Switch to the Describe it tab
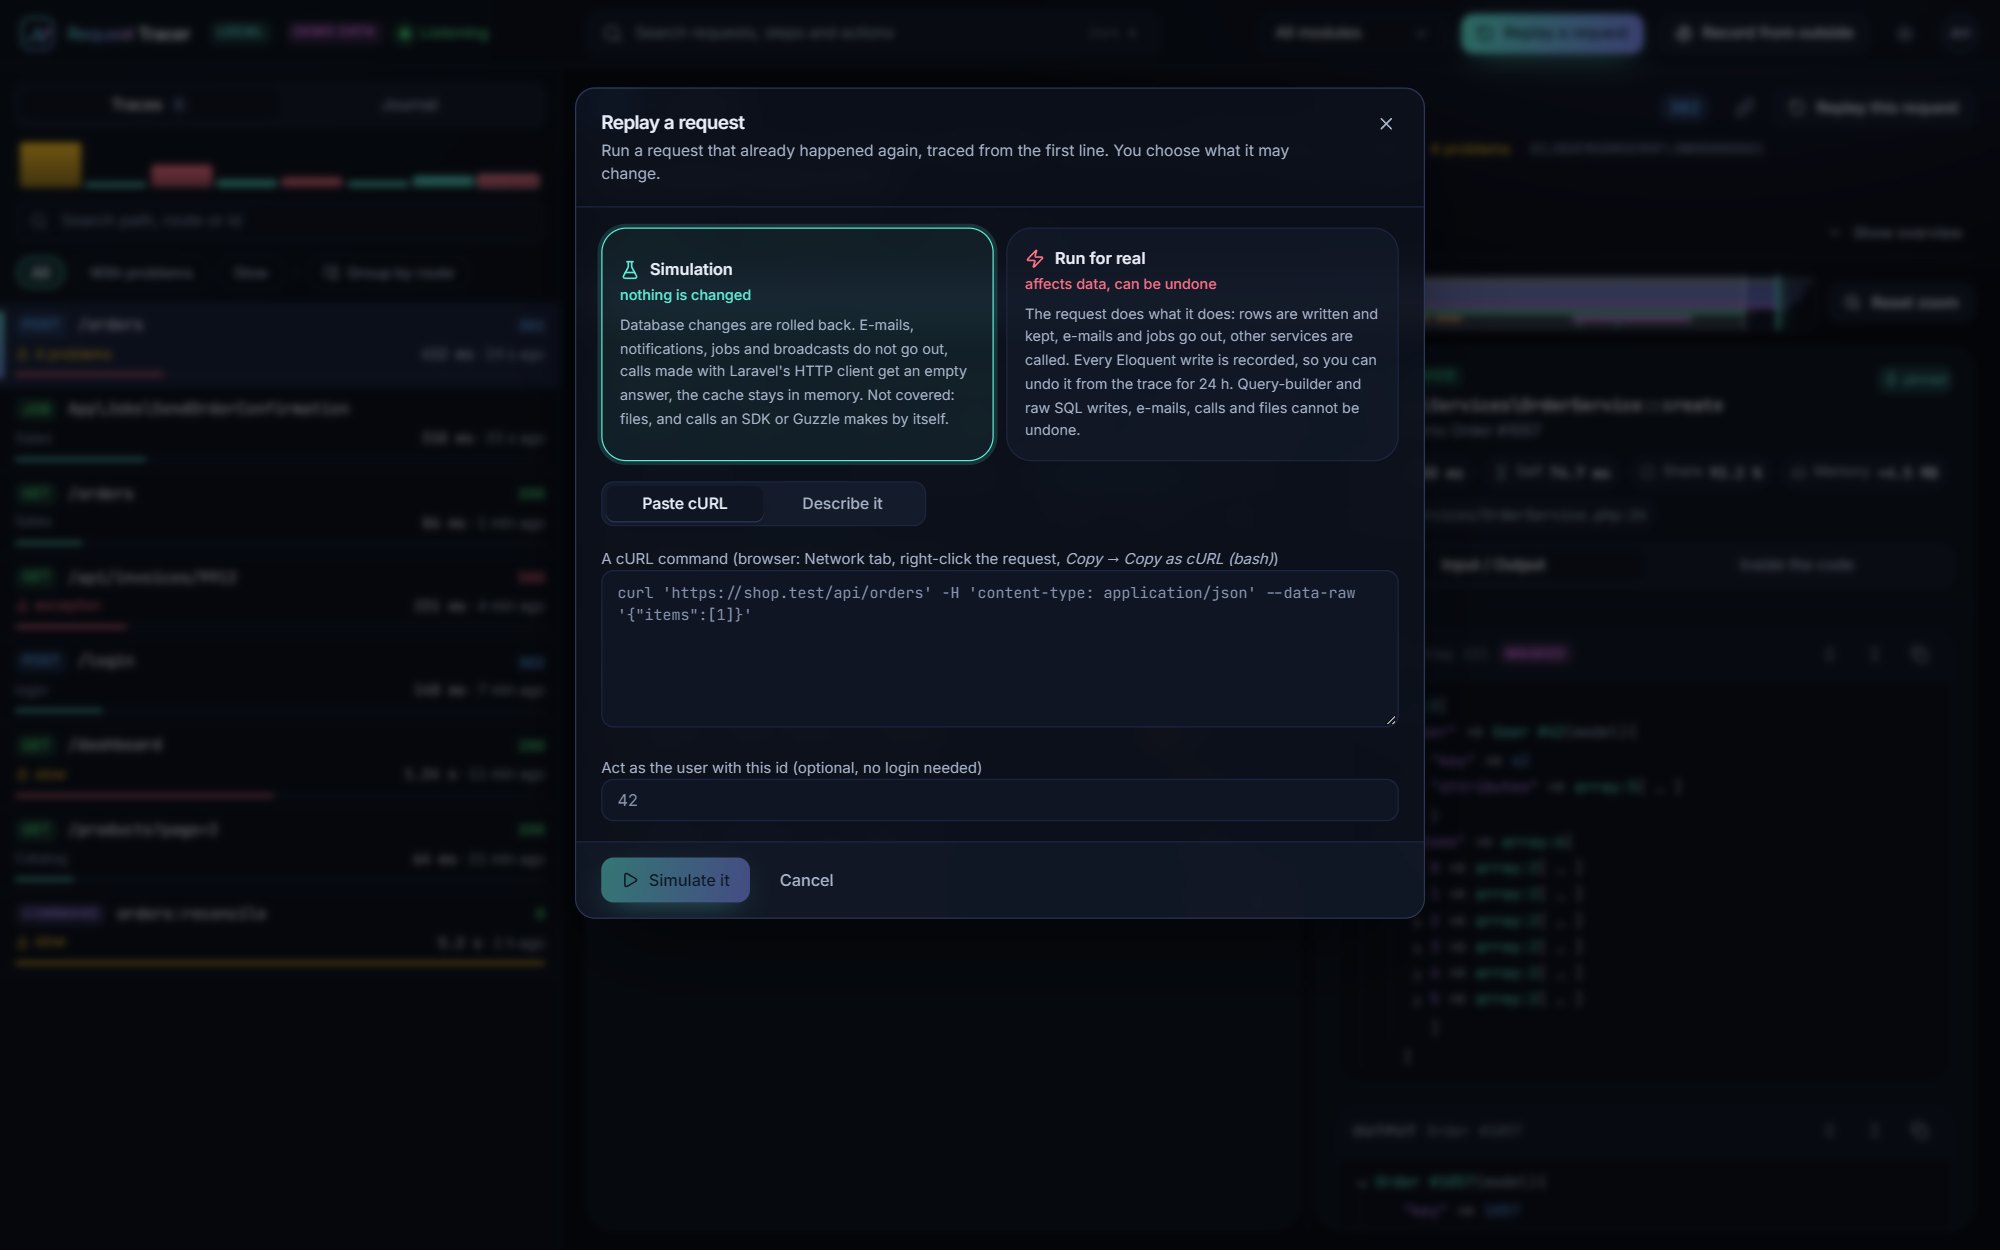Viewport: 2000px width, 1250px height. pyautogui.click(x=842, y=504)
